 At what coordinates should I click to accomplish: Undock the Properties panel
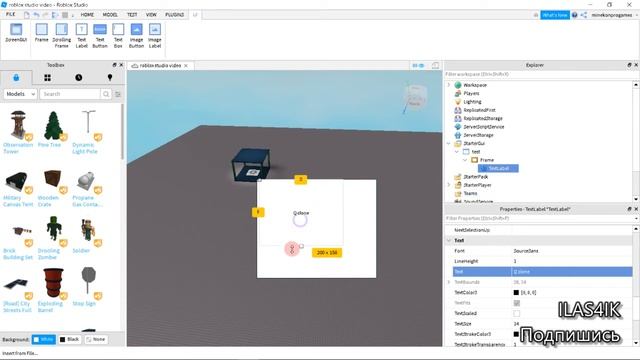629,209
